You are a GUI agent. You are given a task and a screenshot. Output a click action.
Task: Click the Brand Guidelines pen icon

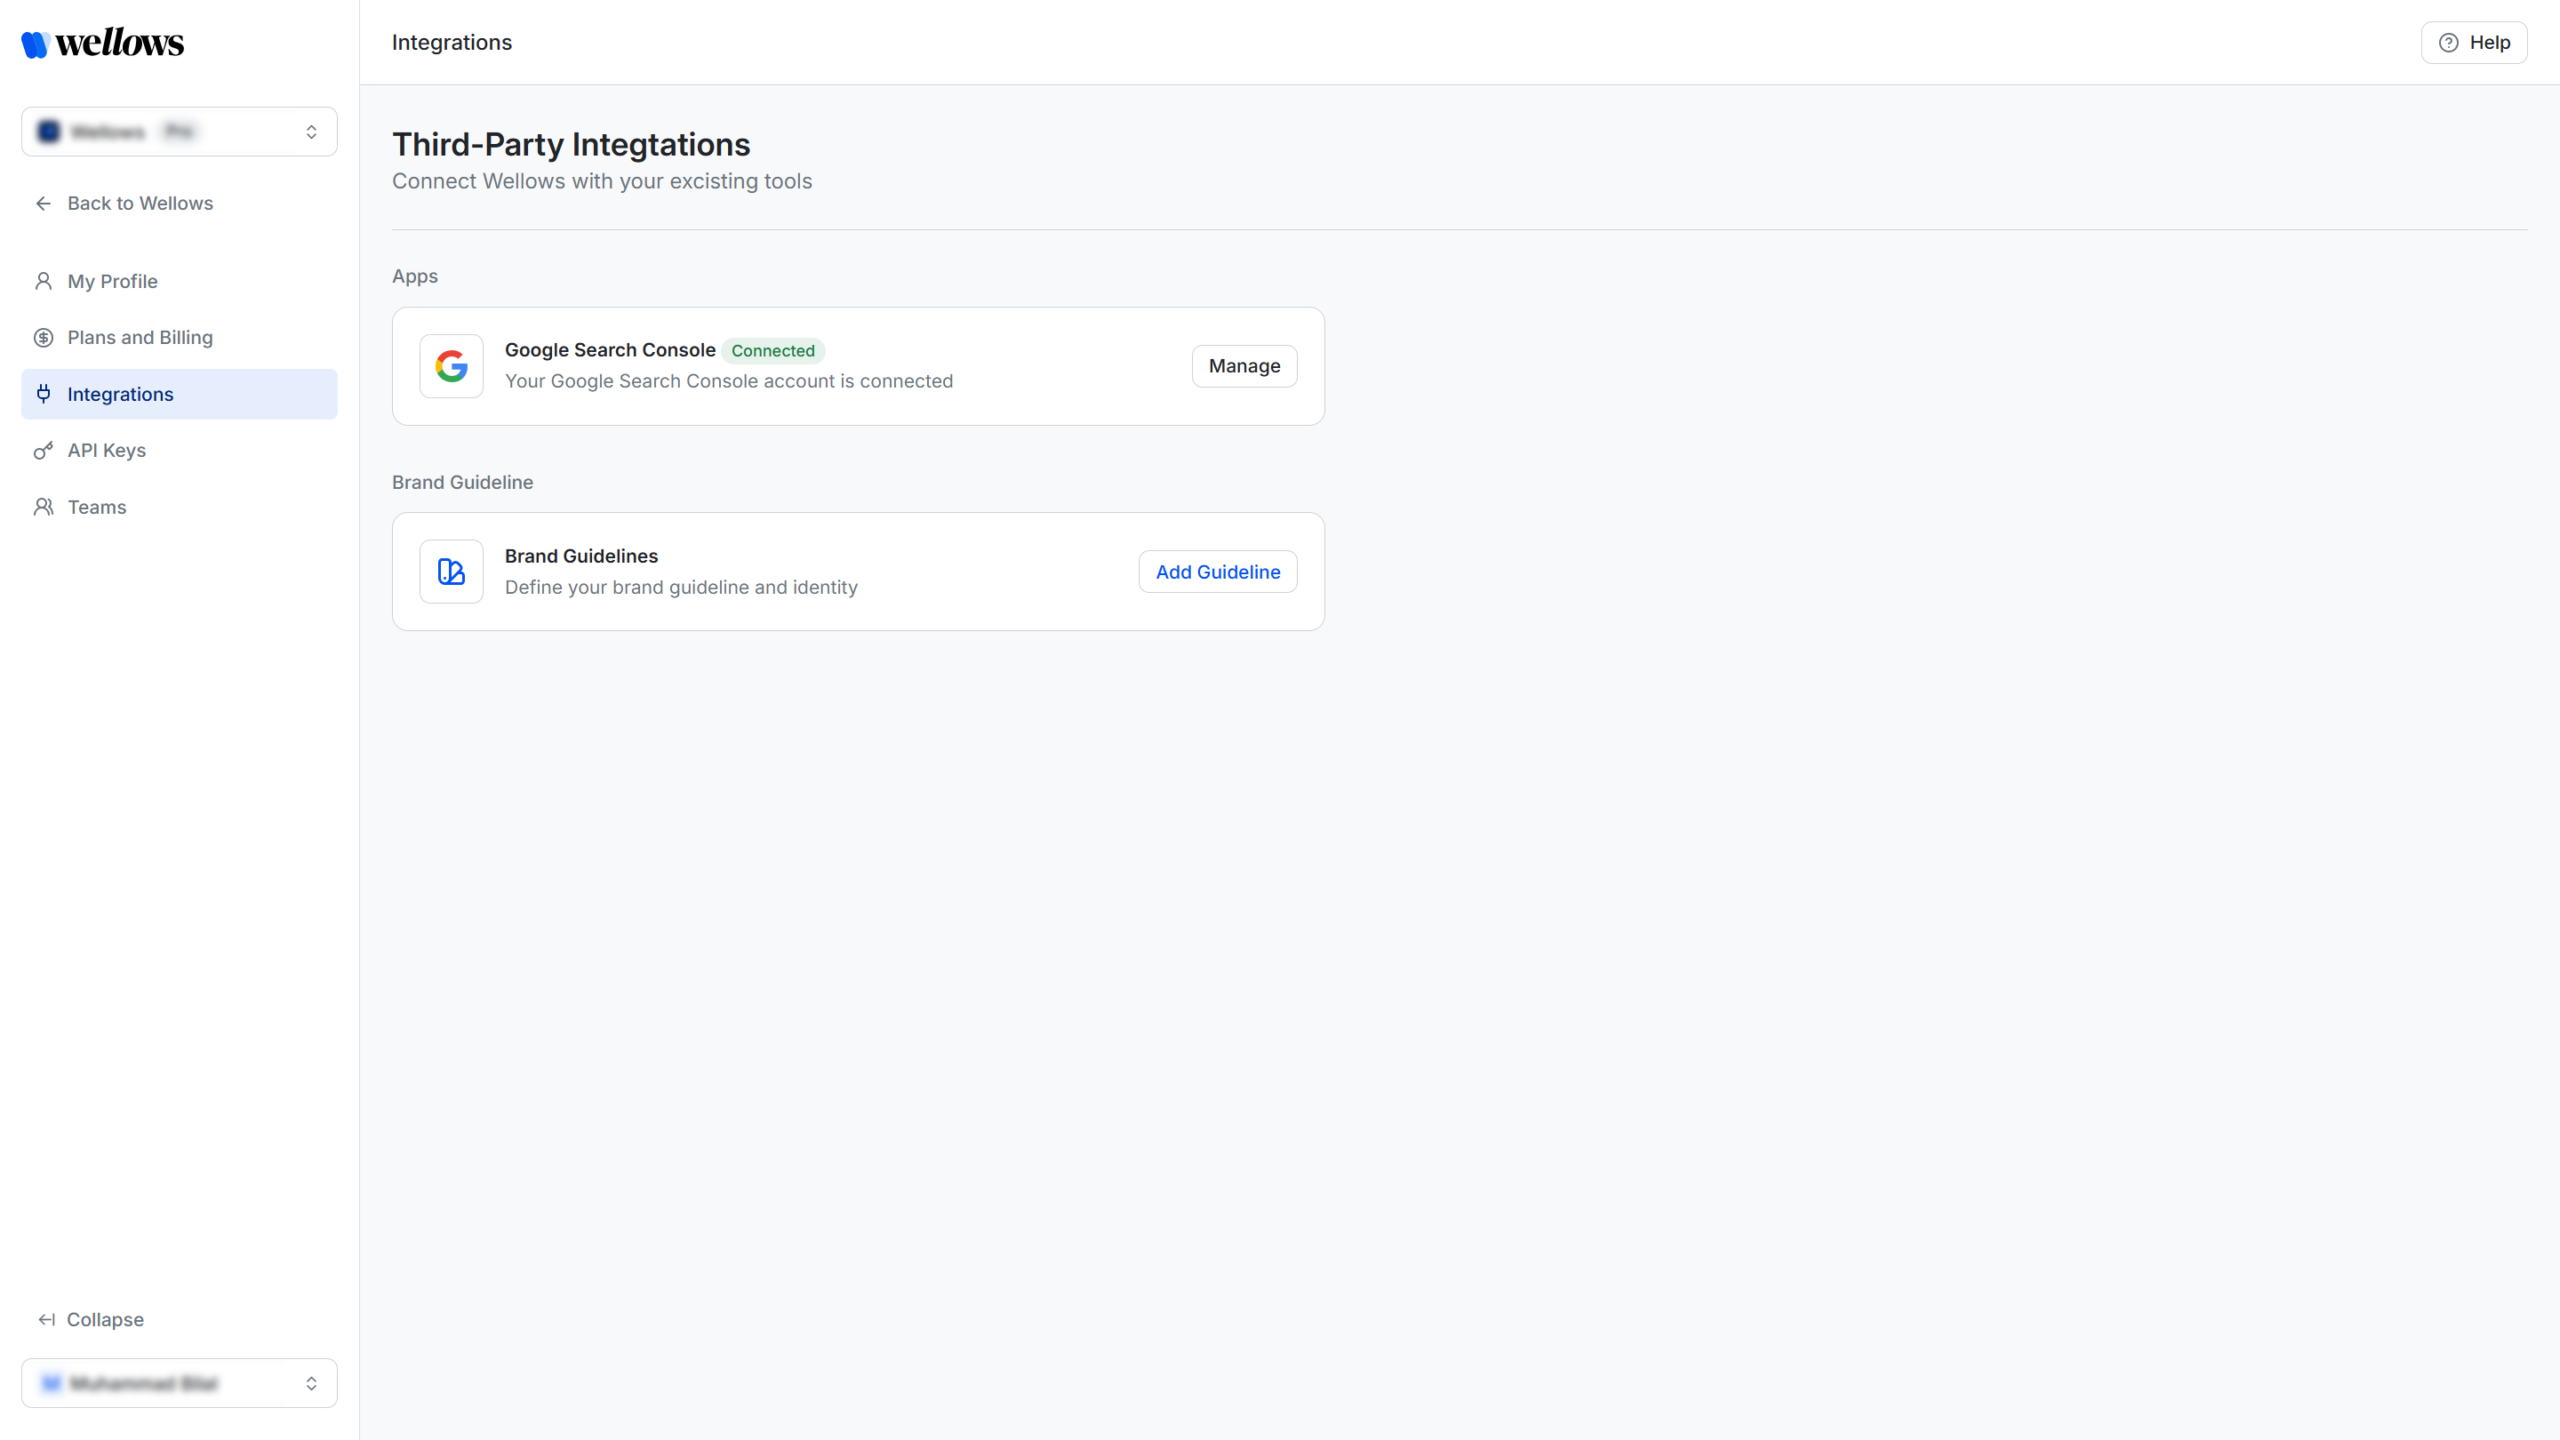451,571
